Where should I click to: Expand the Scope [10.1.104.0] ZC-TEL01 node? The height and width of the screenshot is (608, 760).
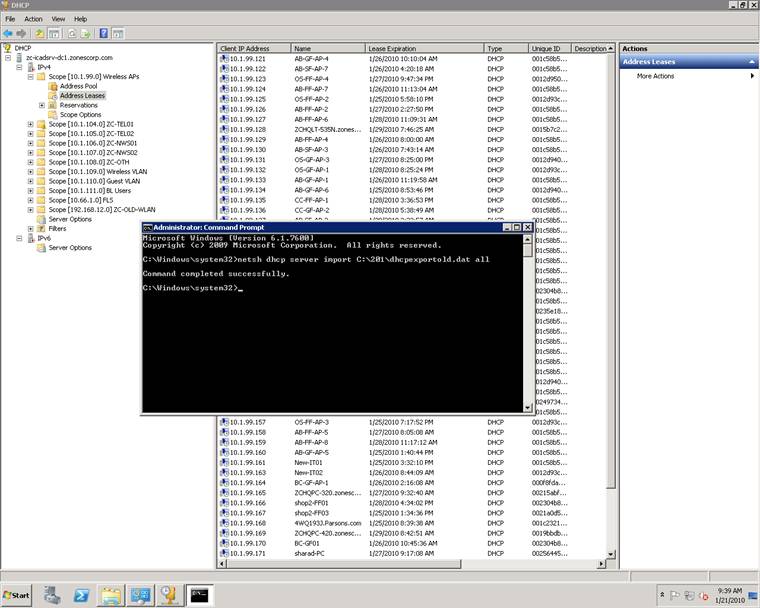(30, 124)
